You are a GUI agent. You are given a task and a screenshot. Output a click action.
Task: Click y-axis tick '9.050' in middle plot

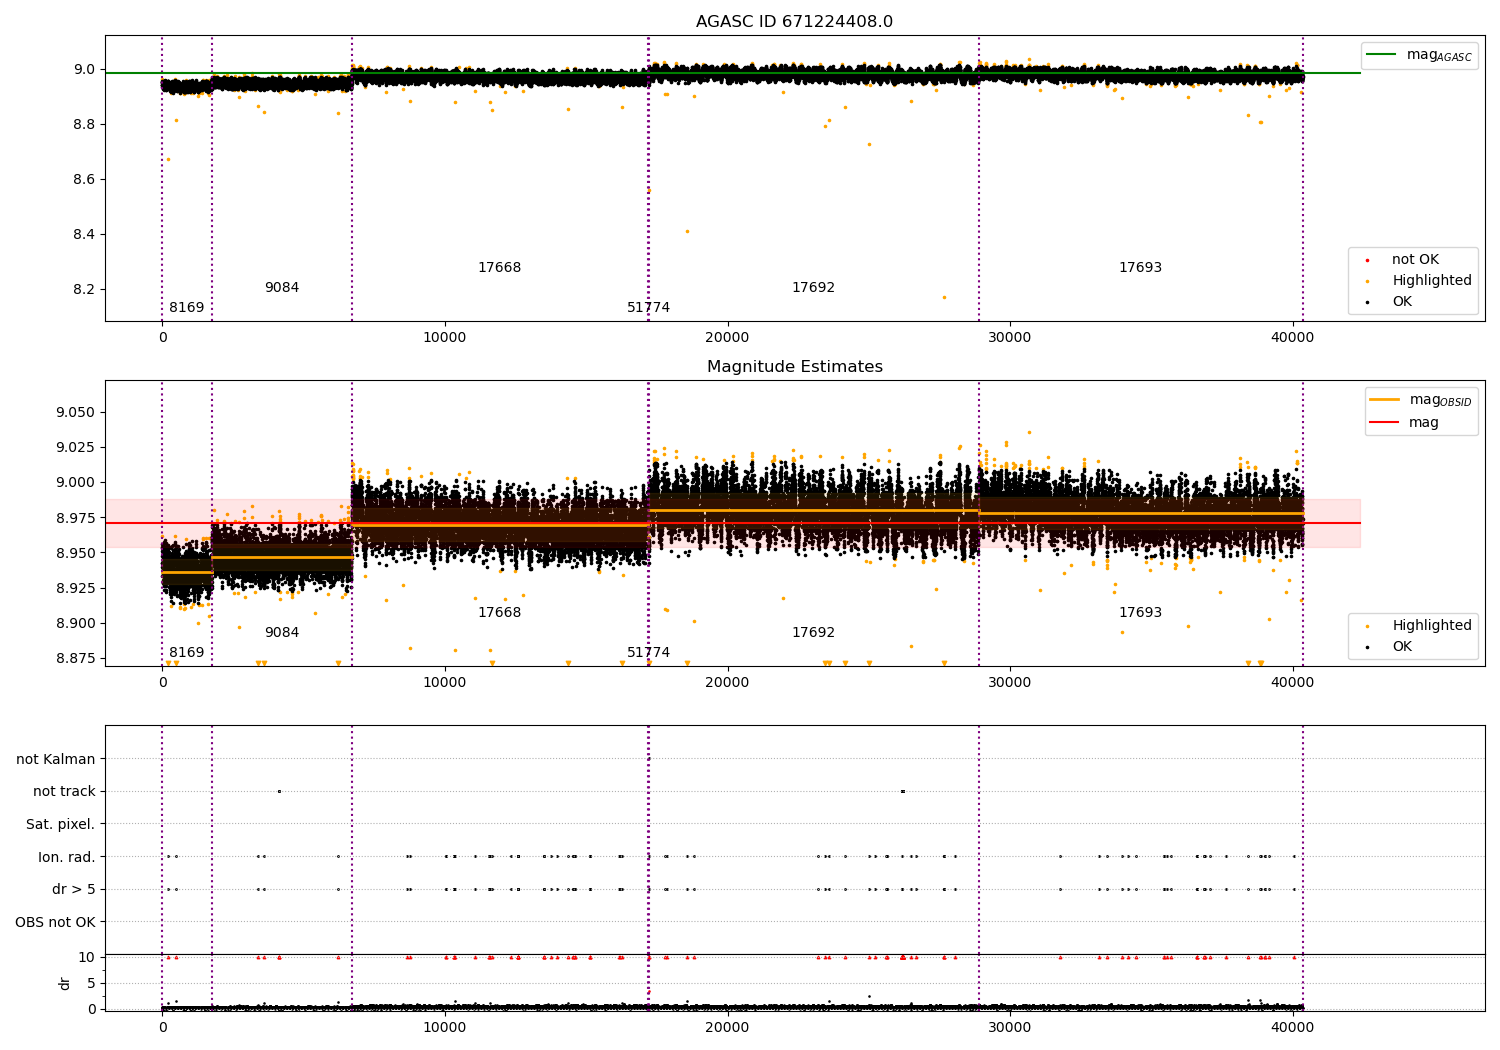[x=75, y=413]
